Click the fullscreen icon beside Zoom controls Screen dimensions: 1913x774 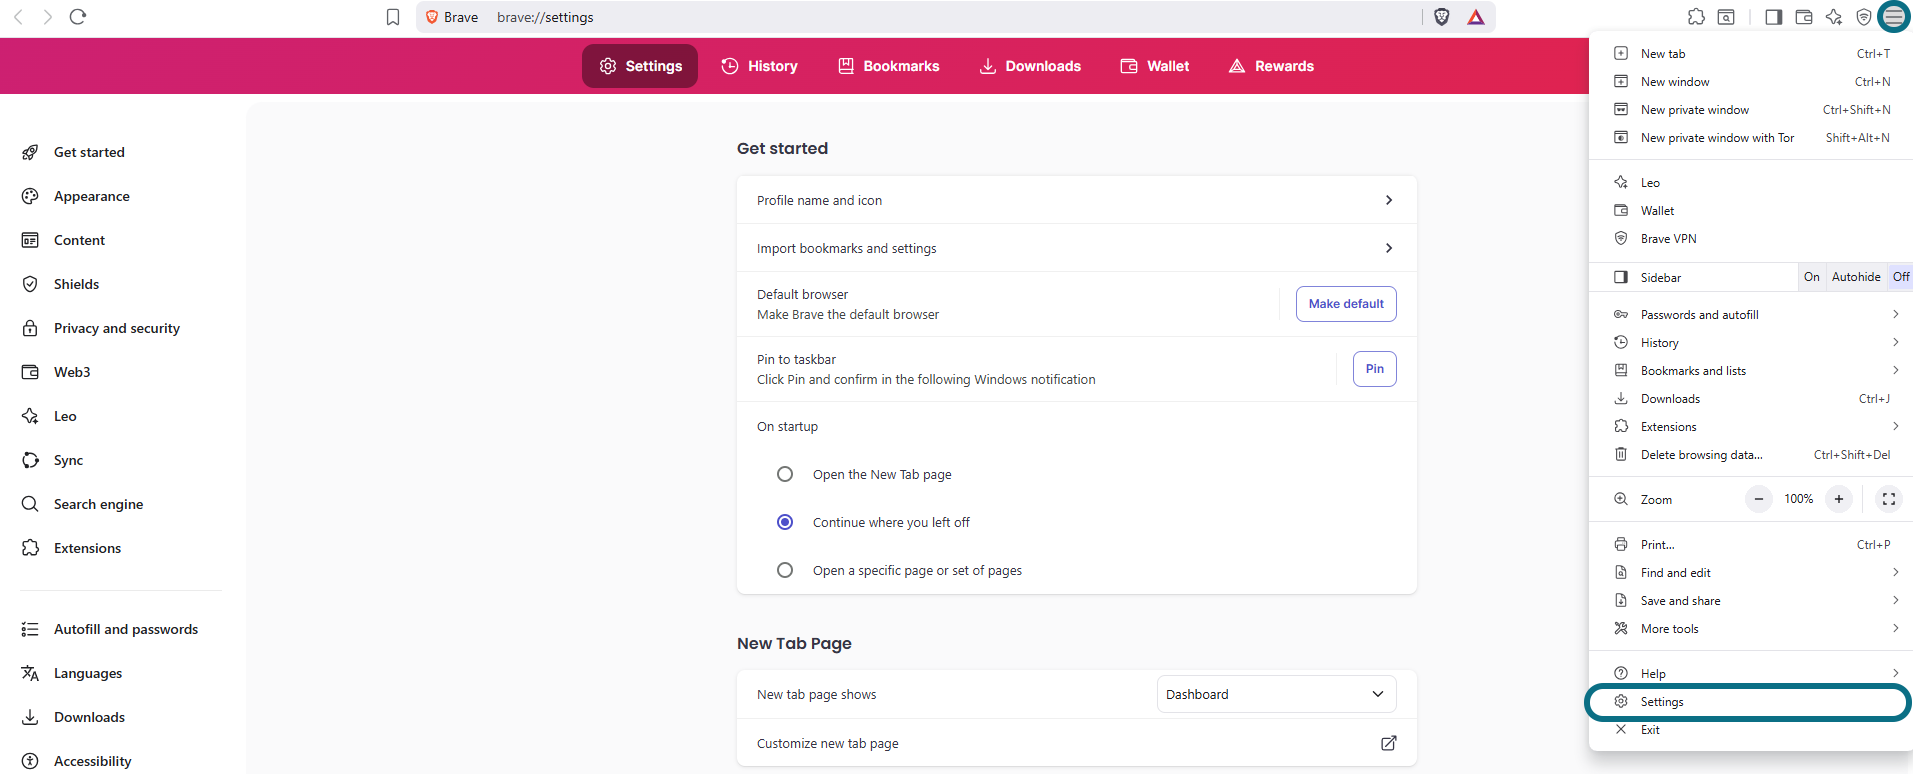pyautogui.click(x=1888, y=499)
